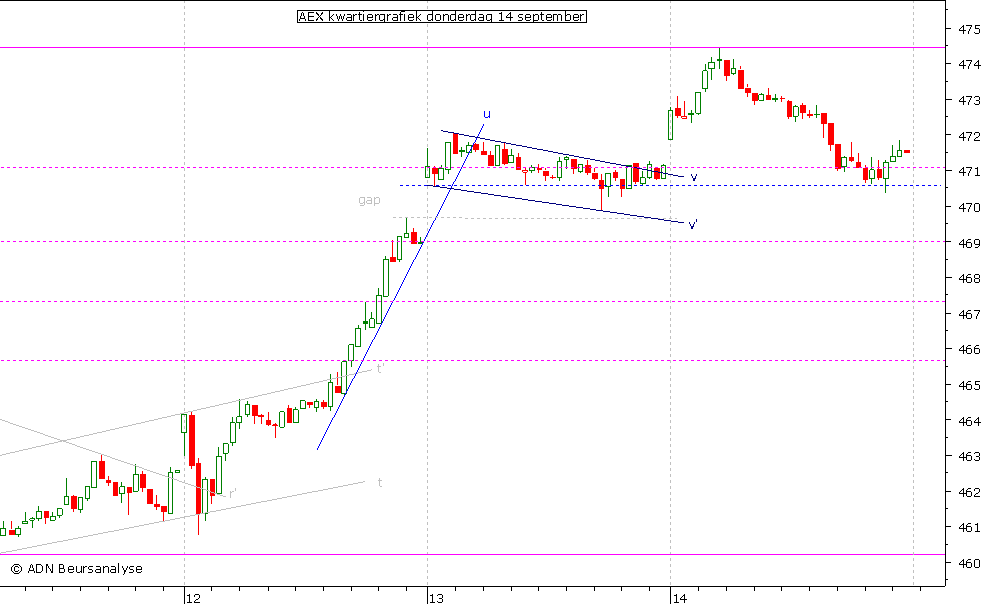Viewport: 983px width, 604px height.
Task: Click the grey label t' near 465
Action: tap(380, 369)
